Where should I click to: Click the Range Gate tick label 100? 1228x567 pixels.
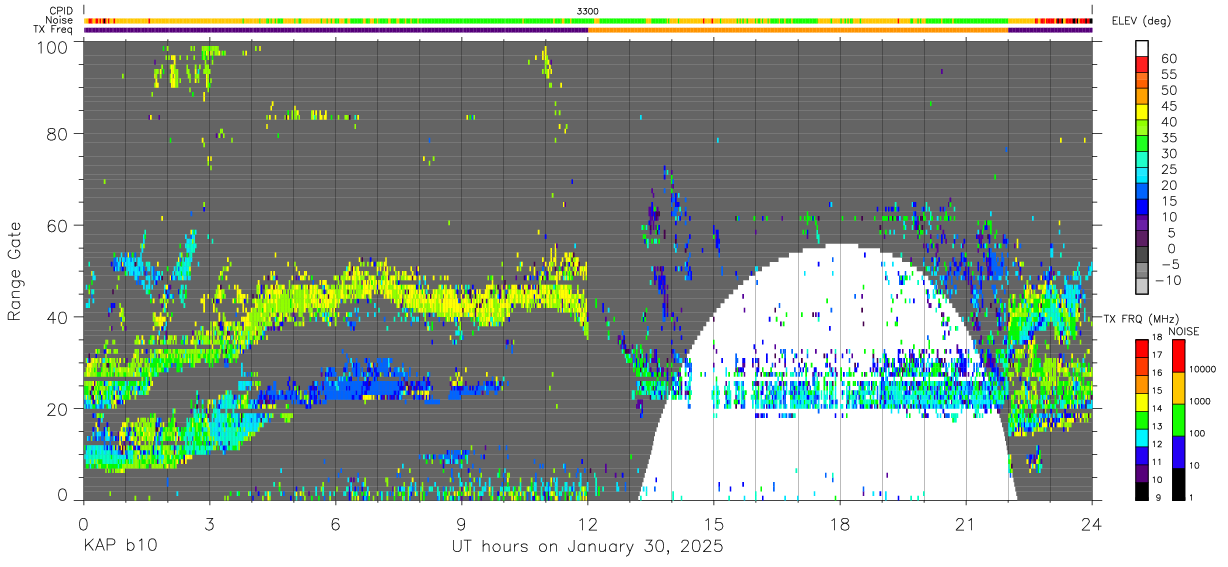click(54, 46)
